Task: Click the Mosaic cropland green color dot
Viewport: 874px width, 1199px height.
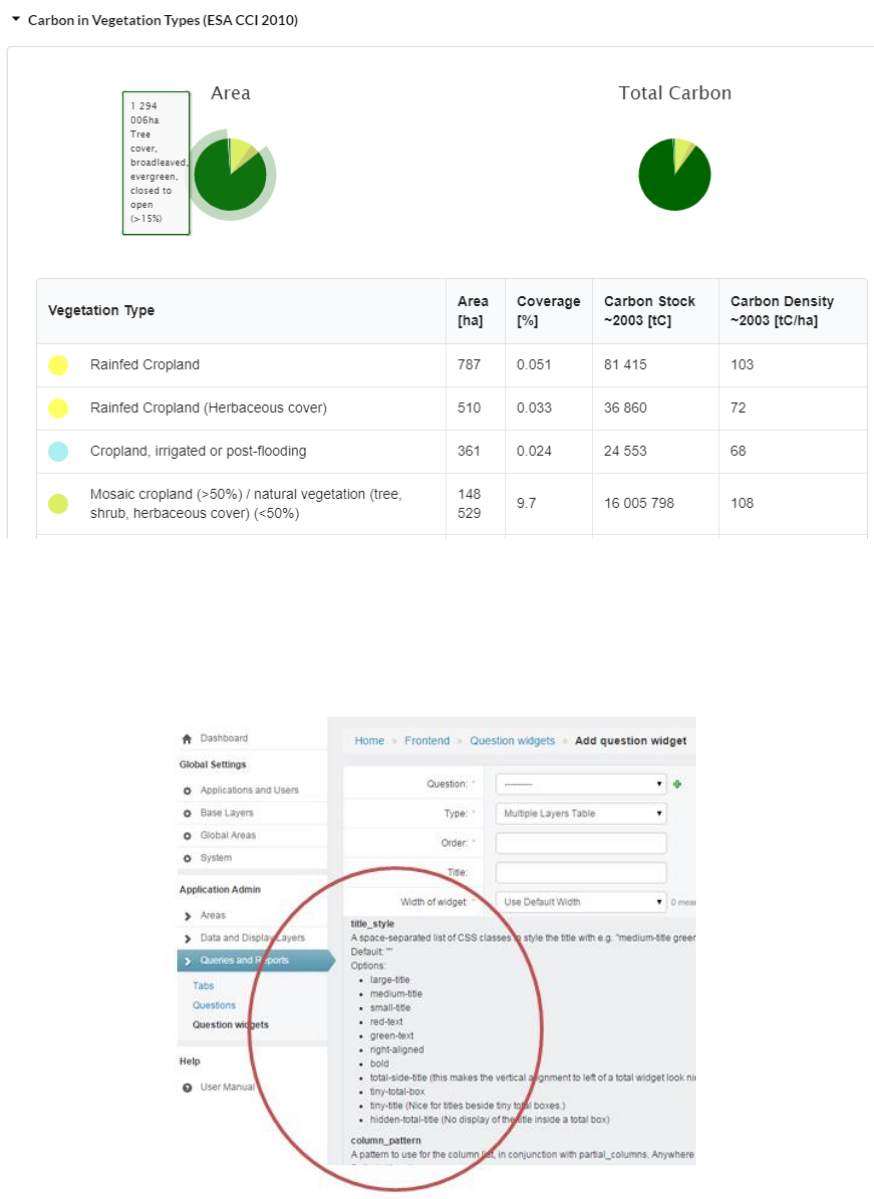Action: 58,503
